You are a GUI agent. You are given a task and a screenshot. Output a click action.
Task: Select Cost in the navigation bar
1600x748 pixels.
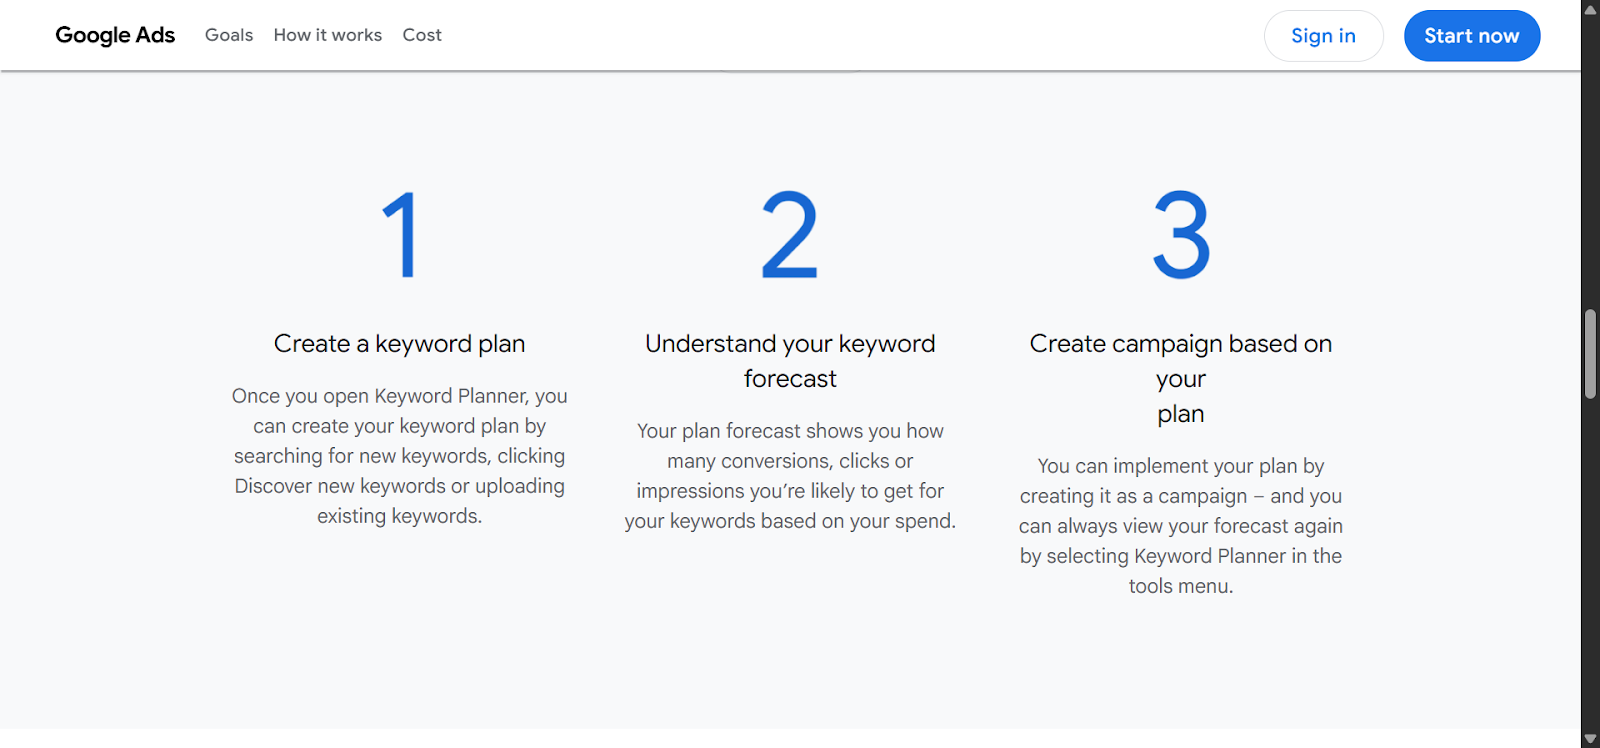pos(422,35)
